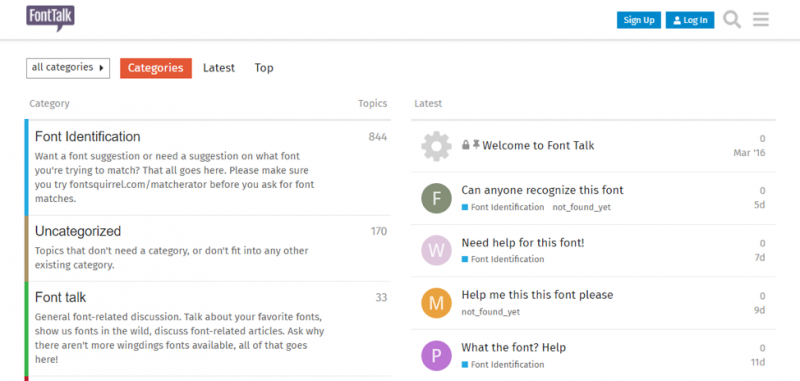Image resolution: width=800 pixels, height=381 pixels.
Task: Click the M user avatar
Action: coord(436,303)
